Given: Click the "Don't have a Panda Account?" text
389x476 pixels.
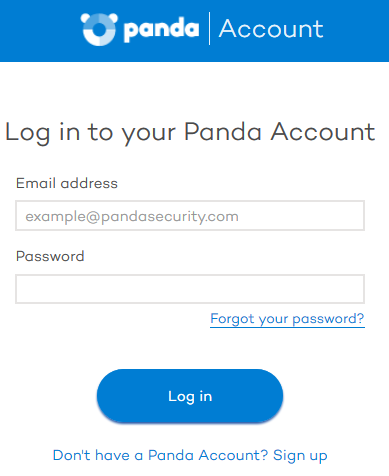Looking at the screenshot, I should 160,455.
